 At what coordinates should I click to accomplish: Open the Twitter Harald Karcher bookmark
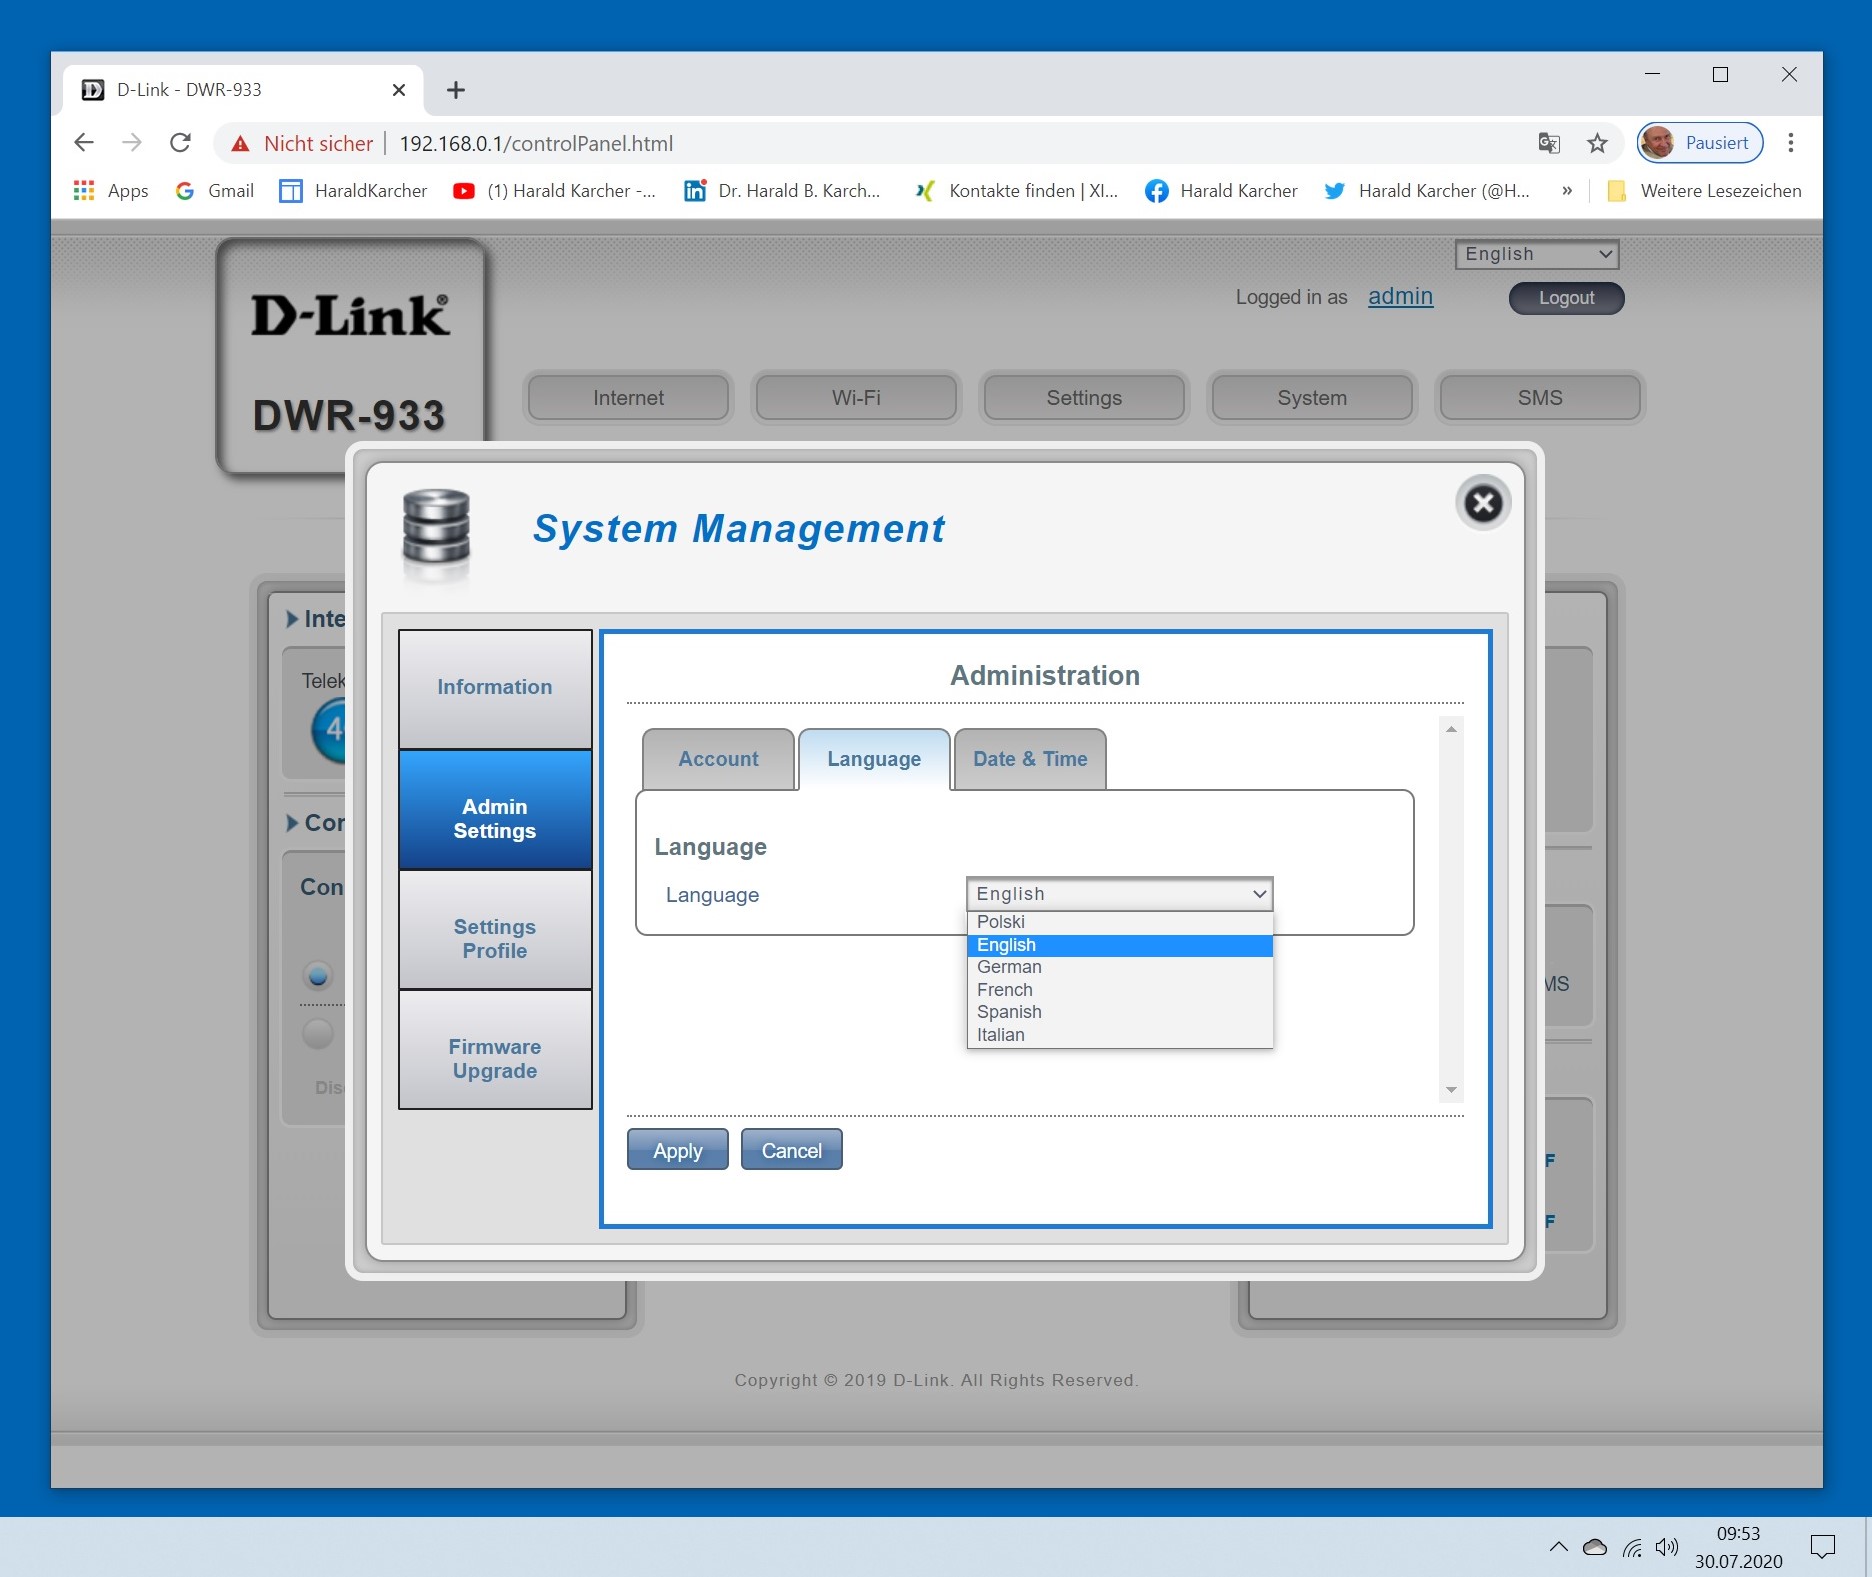click(x=1426, y=191)
